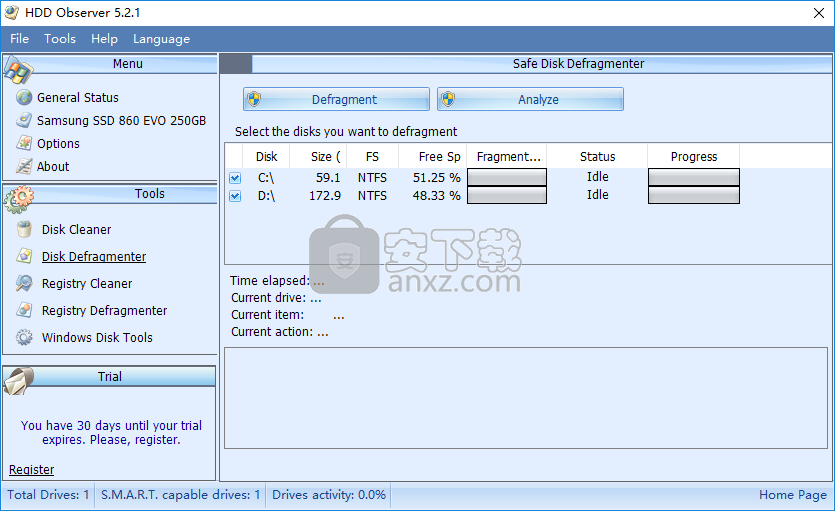Click the trial expiration notice text
The height and width of the screenshot is (511, 835).
click(x=111, y=432)
